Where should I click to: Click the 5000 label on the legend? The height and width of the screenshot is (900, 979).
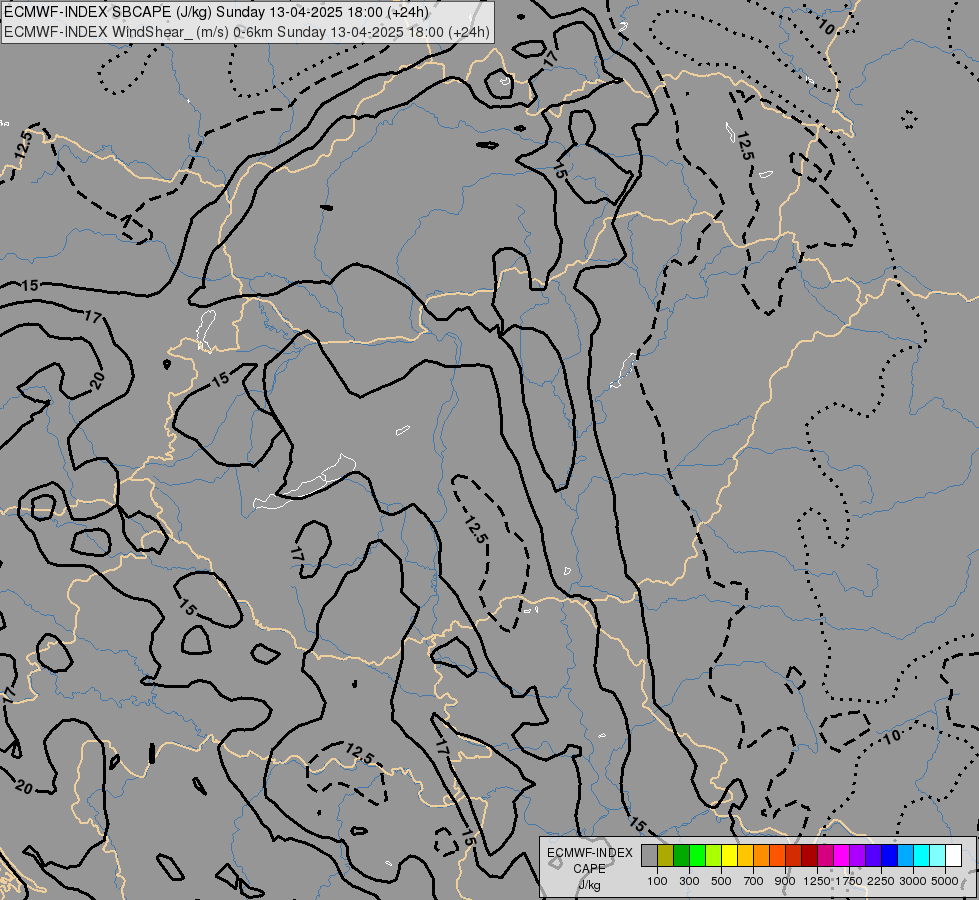pos(945,881)
